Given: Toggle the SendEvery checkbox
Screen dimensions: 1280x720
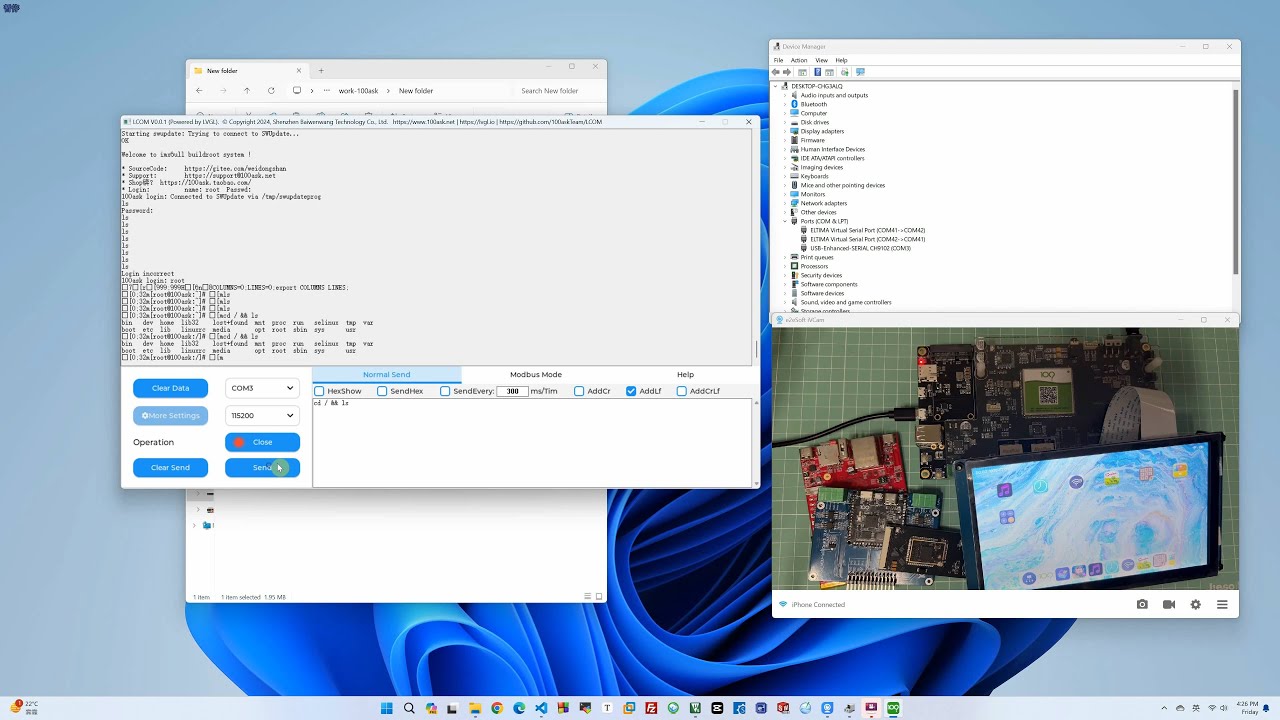Looking at the screenshot, I should 445,391.
